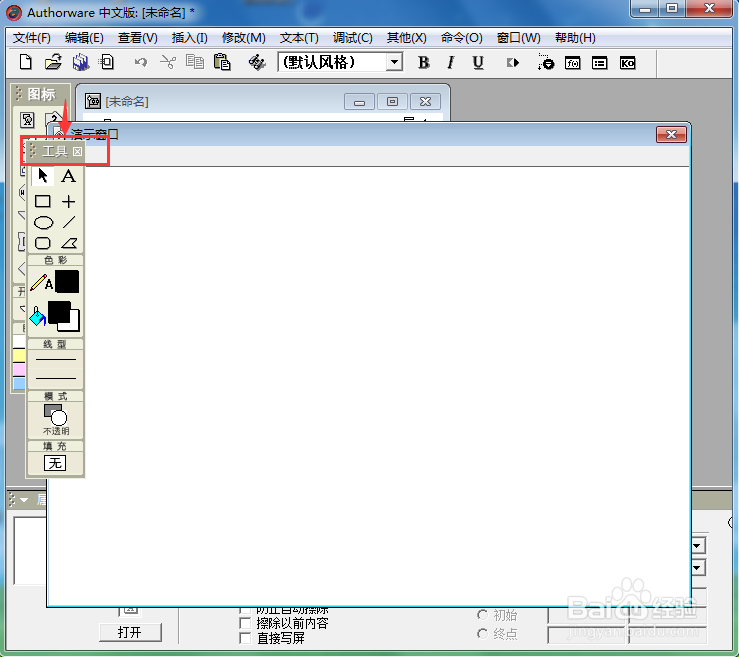Click the paint bucket fill color swatch
739x657 pixels.
pyautogui.click(x=59, y=312)
